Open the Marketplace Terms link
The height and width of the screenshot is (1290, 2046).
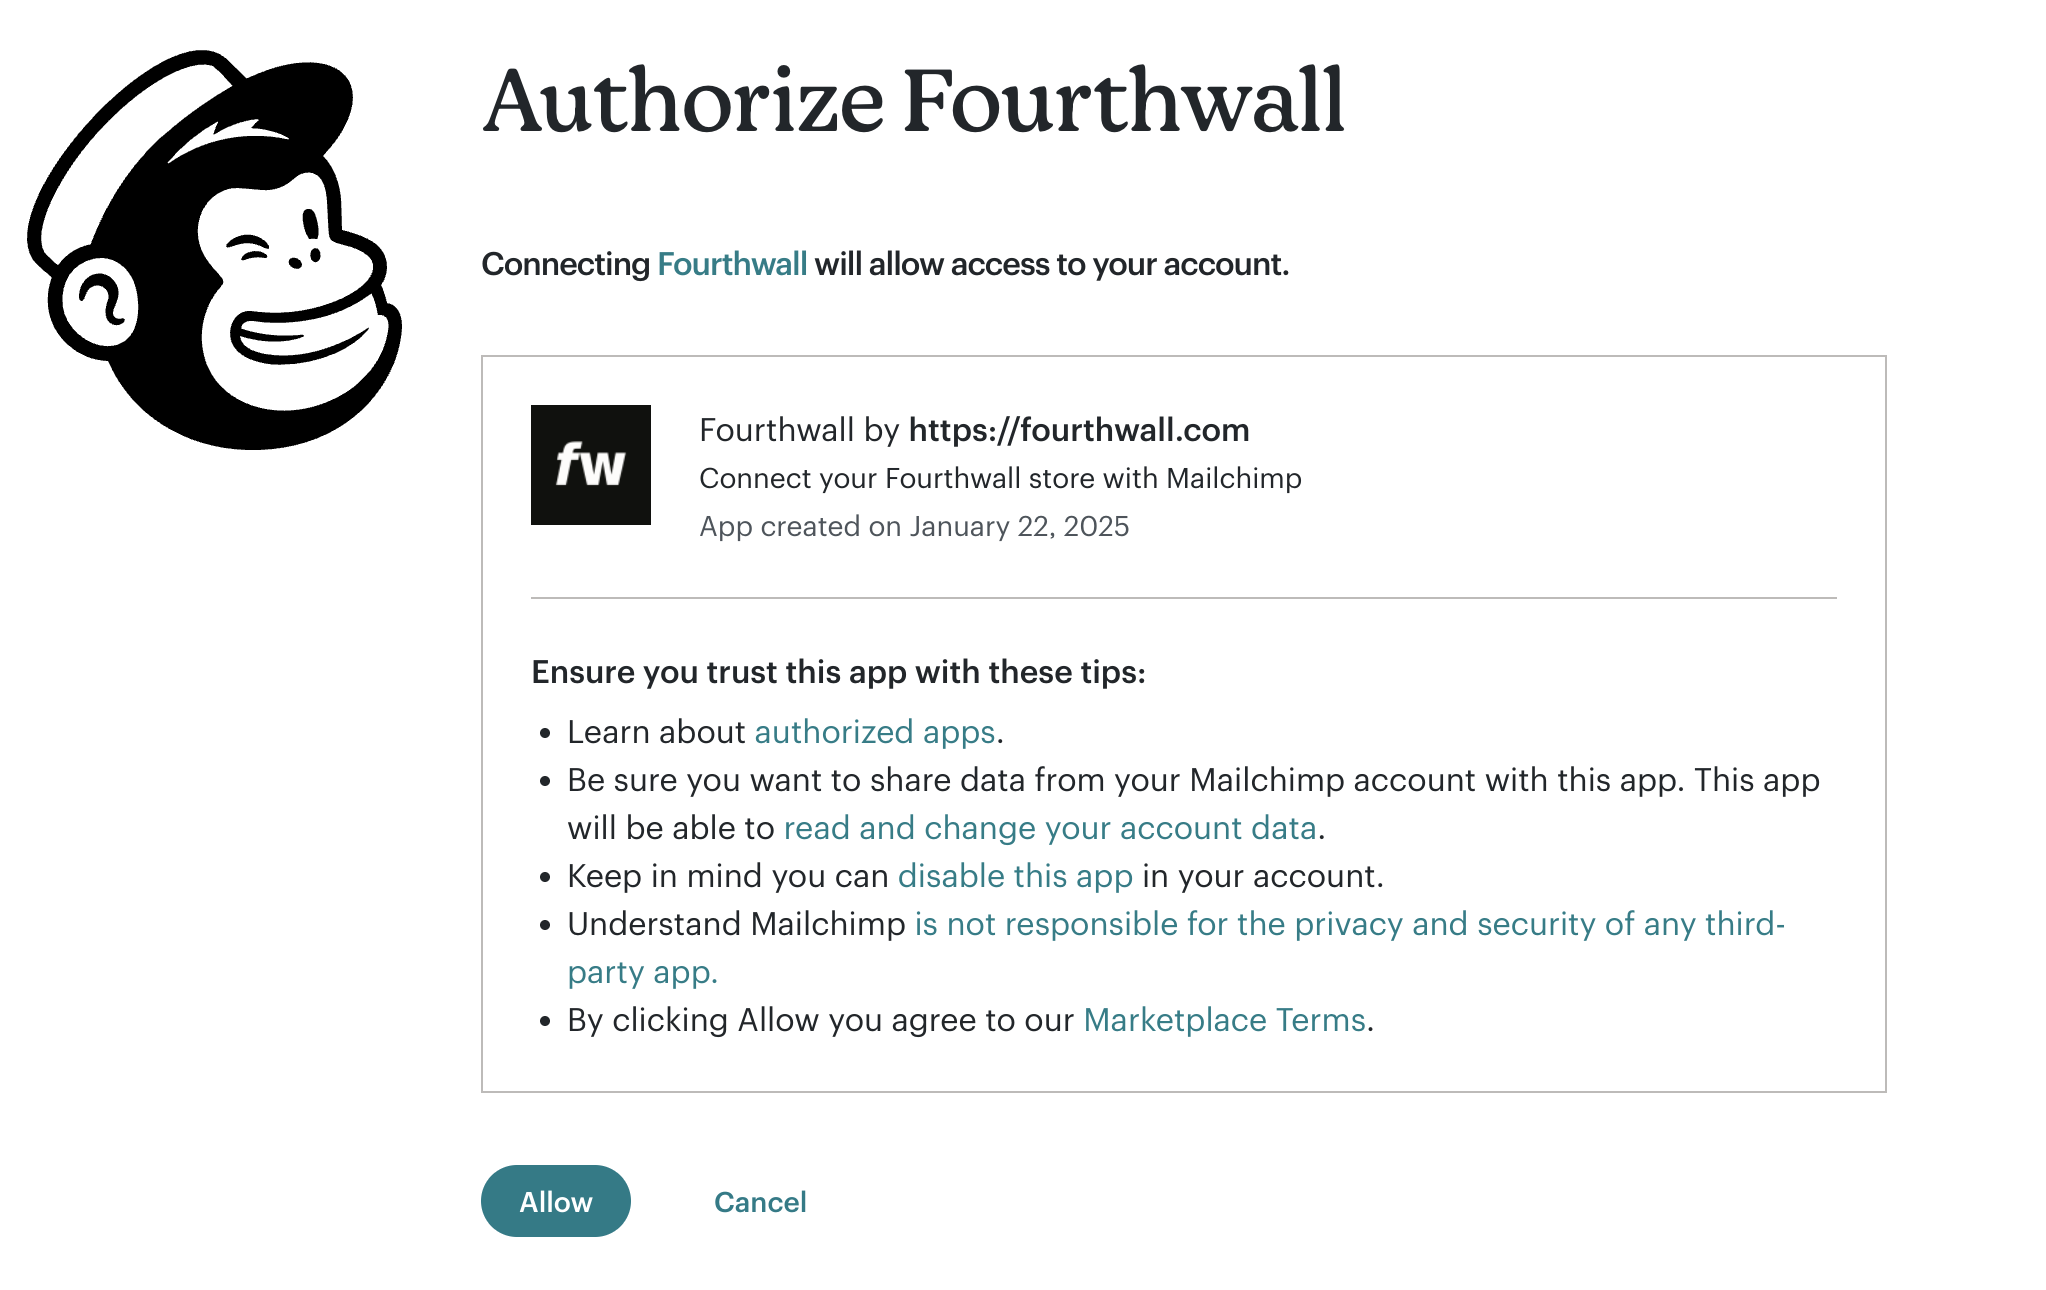[x=1224, y=1020]
